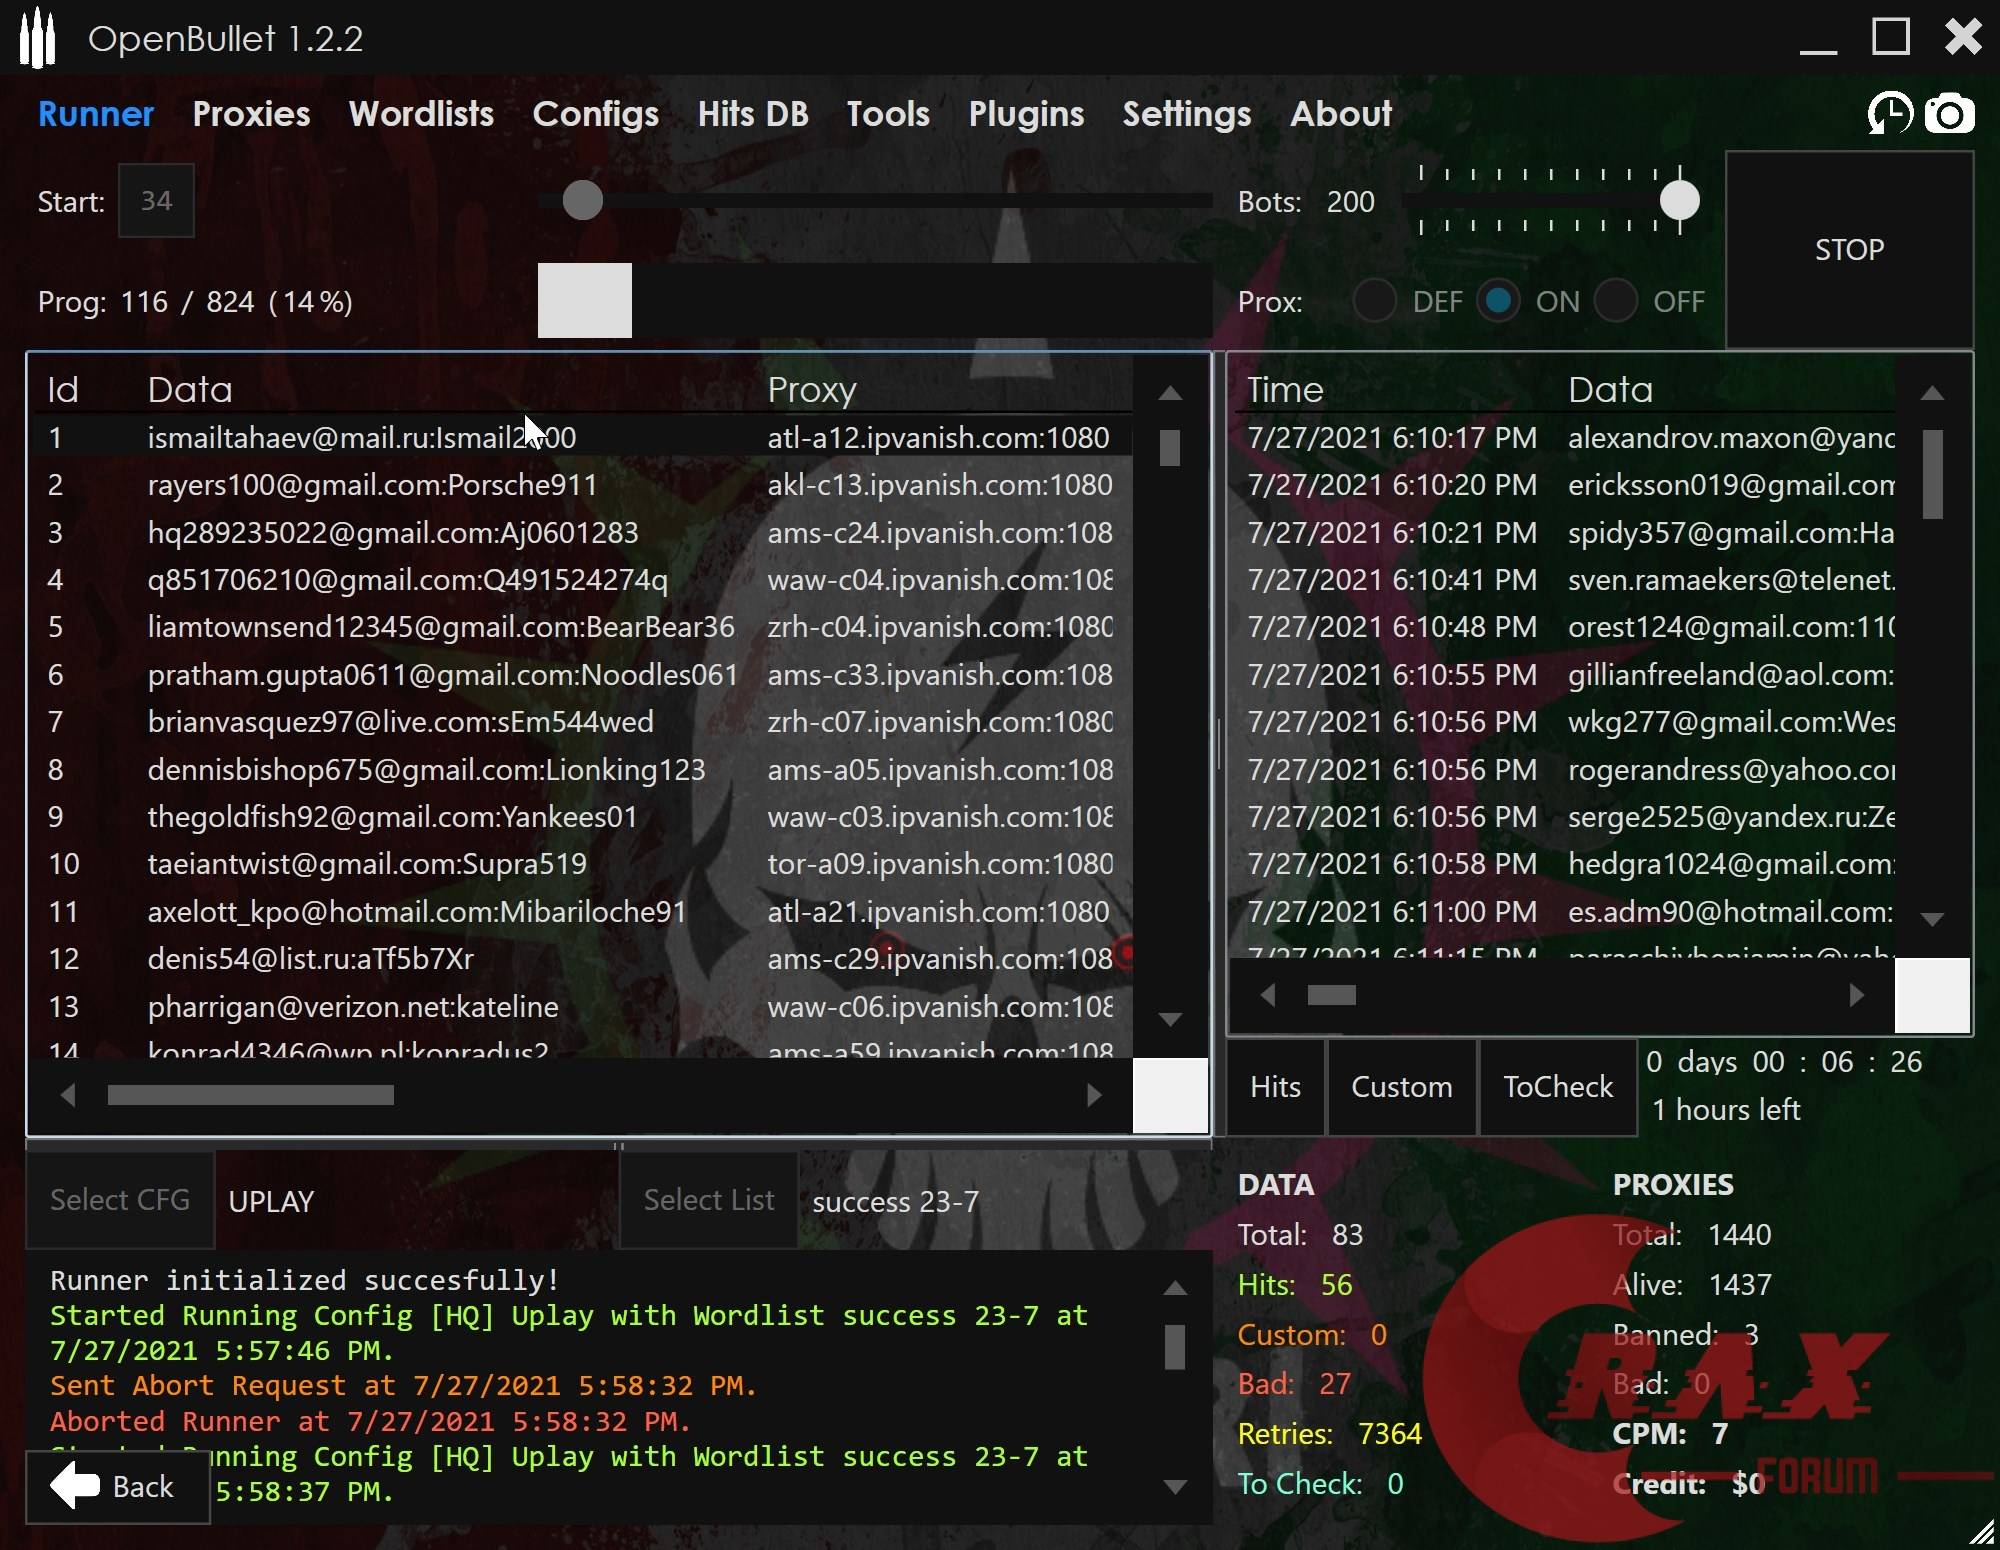
Task: Click the Start number input field
Action: [156, 201]
